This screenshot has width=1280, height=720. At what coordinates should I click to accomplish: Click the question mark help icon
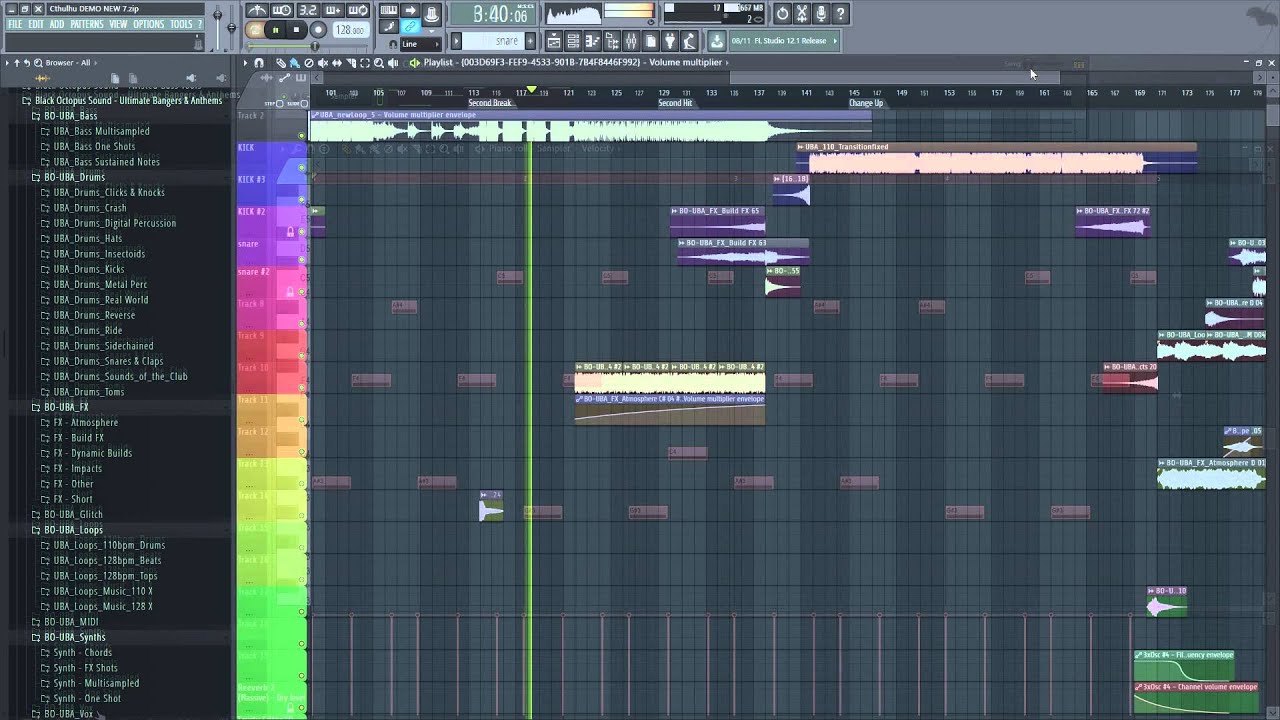pos(841,13)
